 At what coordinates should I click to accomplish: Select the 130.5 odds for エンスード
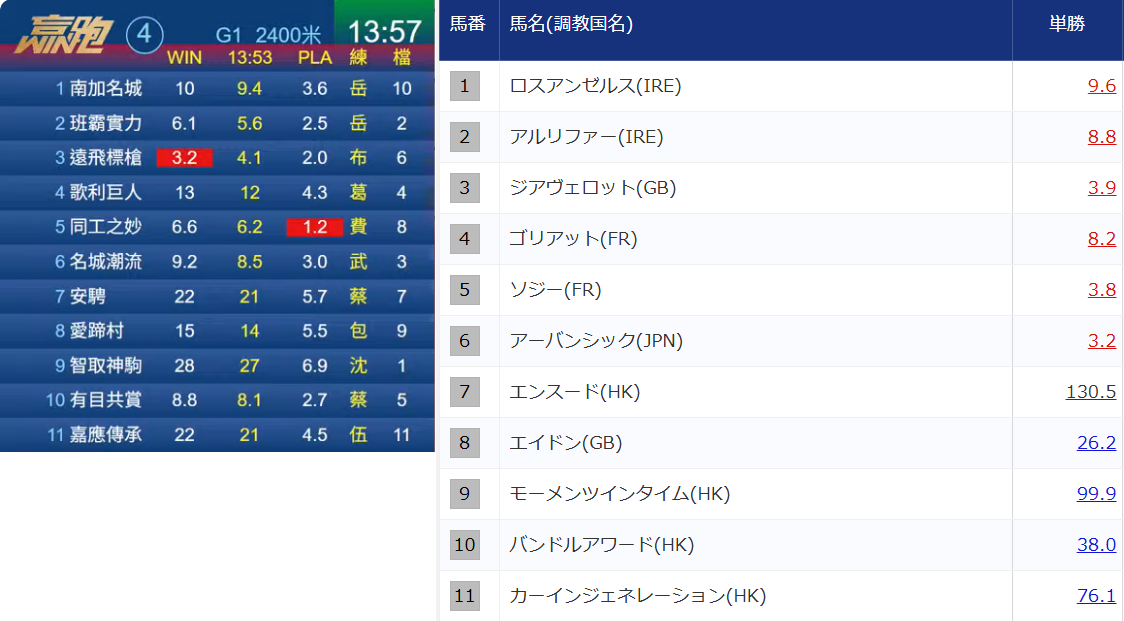pos(1090,392)
